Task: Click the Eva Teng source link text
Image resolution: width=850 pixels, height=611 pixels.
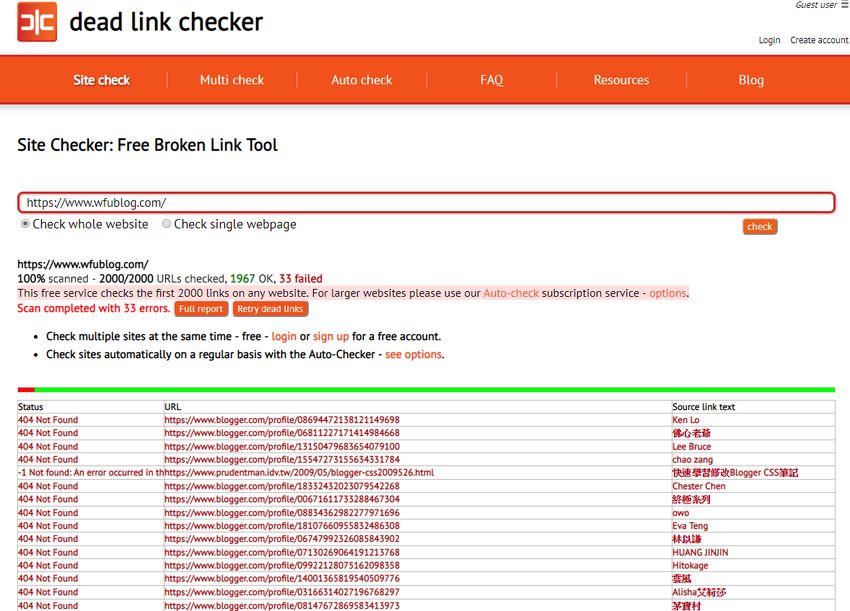Action: pyautogui.click(x=690, y=525)
